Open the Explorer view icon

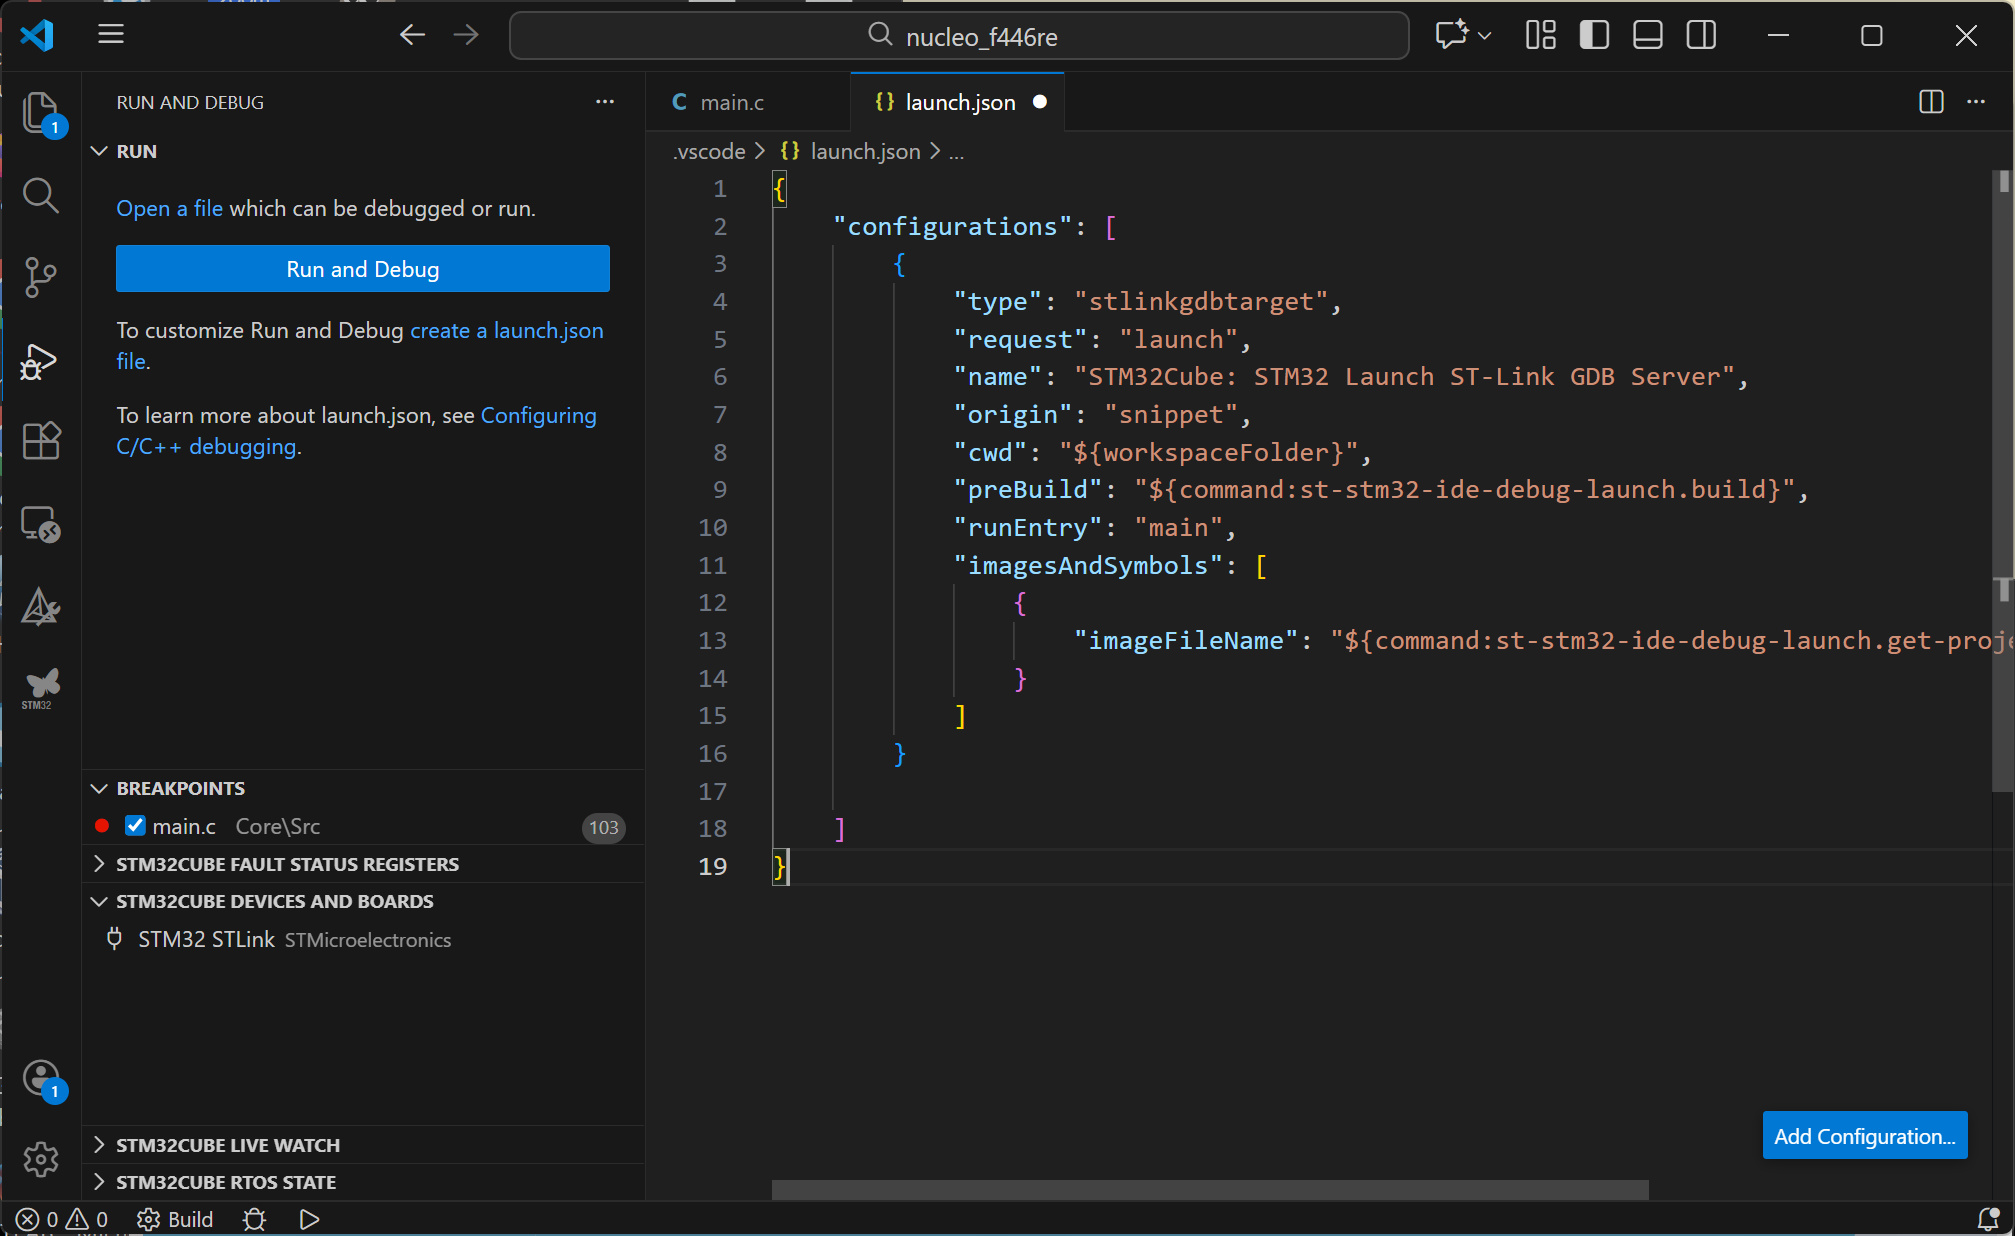(40, 112)
